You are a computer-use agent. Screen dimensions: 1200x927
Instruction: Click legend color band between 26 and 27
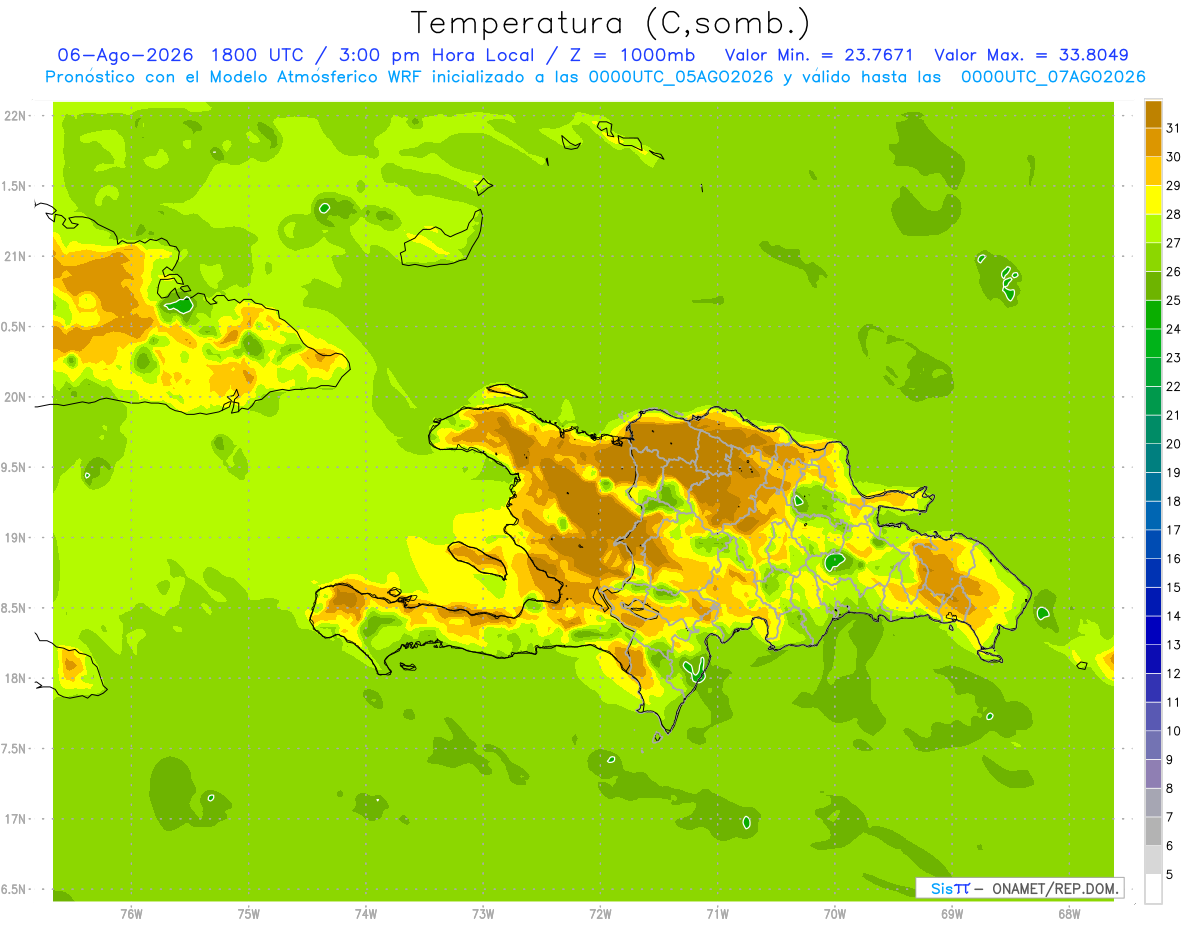click(1153, 257)
